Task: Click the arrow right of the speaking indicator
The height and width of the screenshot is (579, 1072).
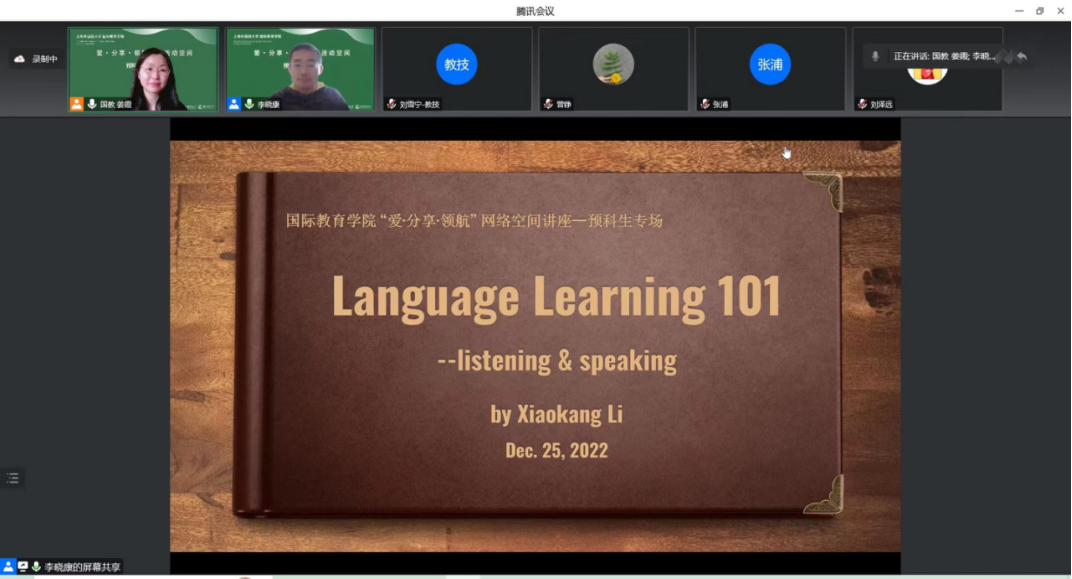Action: pos(1021,57)
